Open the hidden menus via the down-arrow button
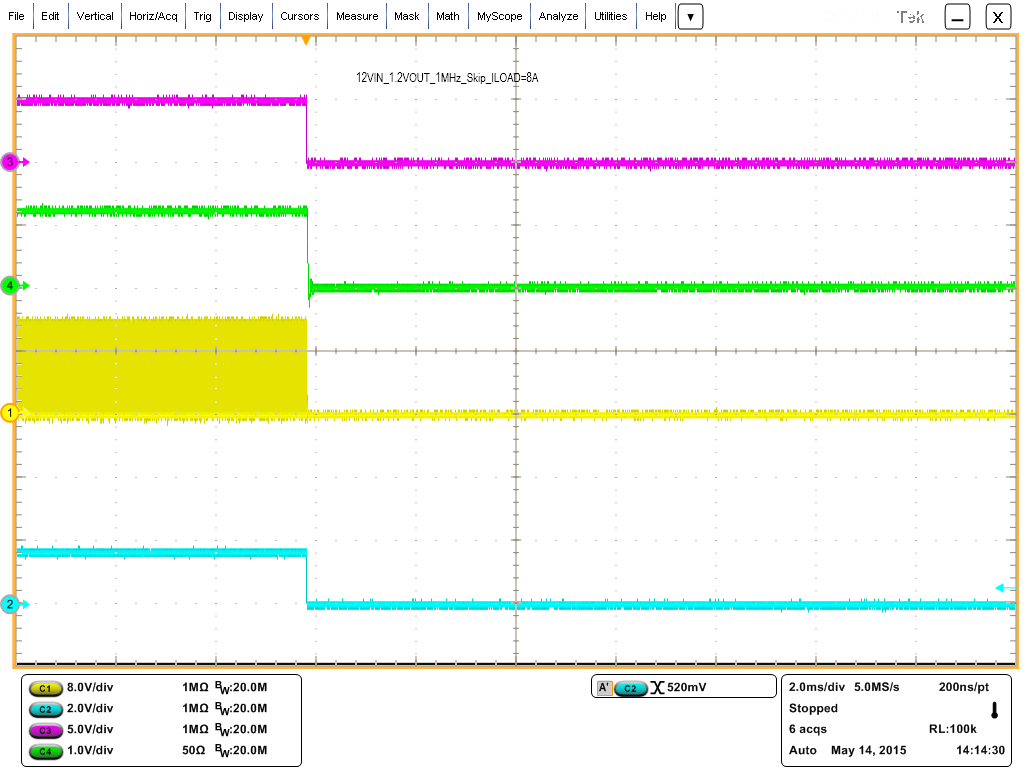 pos(690,16)
